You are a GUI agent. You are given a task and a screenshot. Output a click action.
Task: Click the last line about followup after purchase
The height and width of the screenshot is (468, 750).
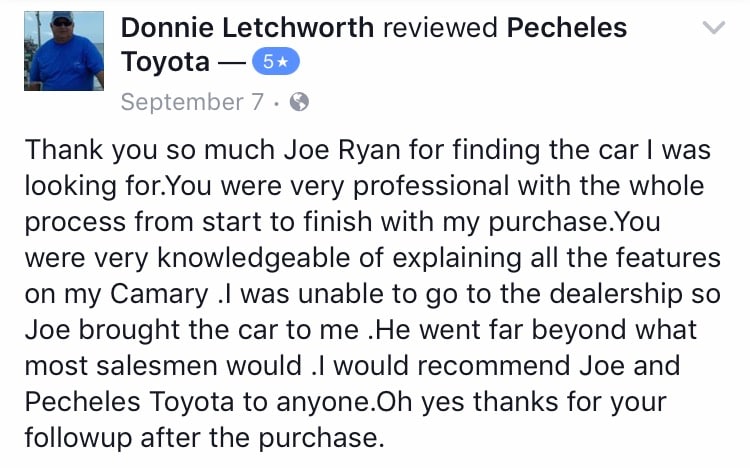point(204,438)
